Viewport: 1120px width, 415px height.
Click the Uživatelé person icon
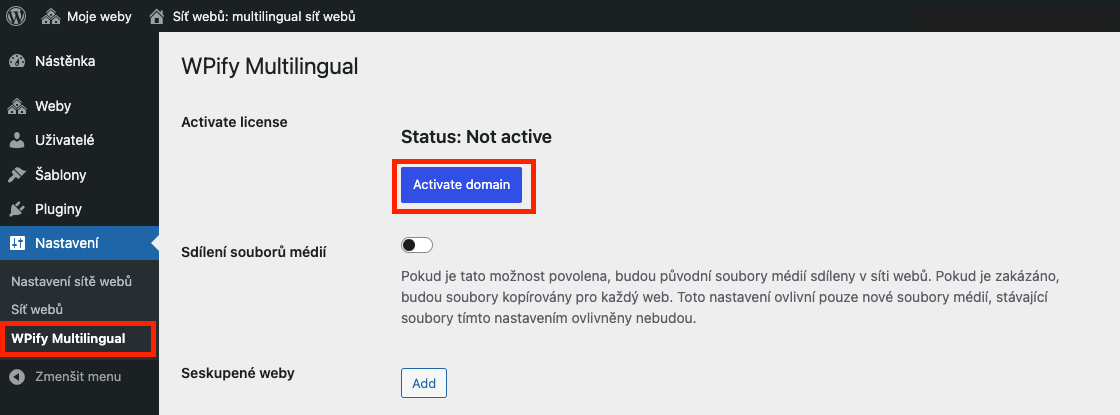click(x=17, y=141)
